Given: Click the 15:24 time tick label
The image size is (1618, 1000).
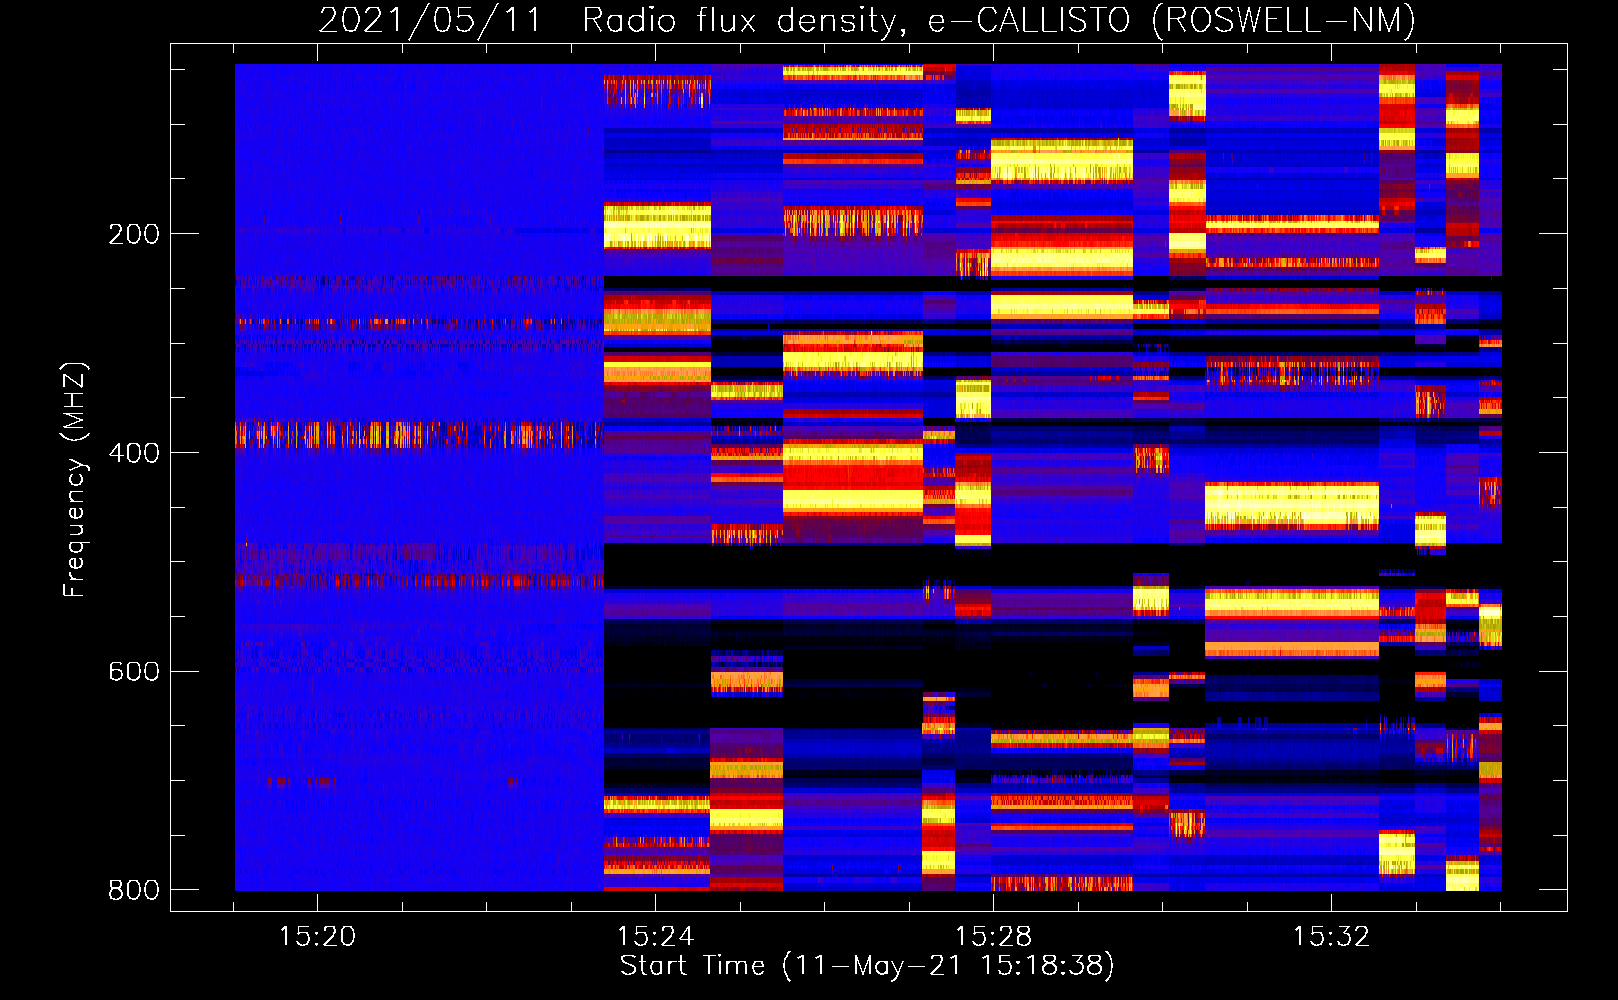Looking at the screenshot, I should (x=655, y=936).
